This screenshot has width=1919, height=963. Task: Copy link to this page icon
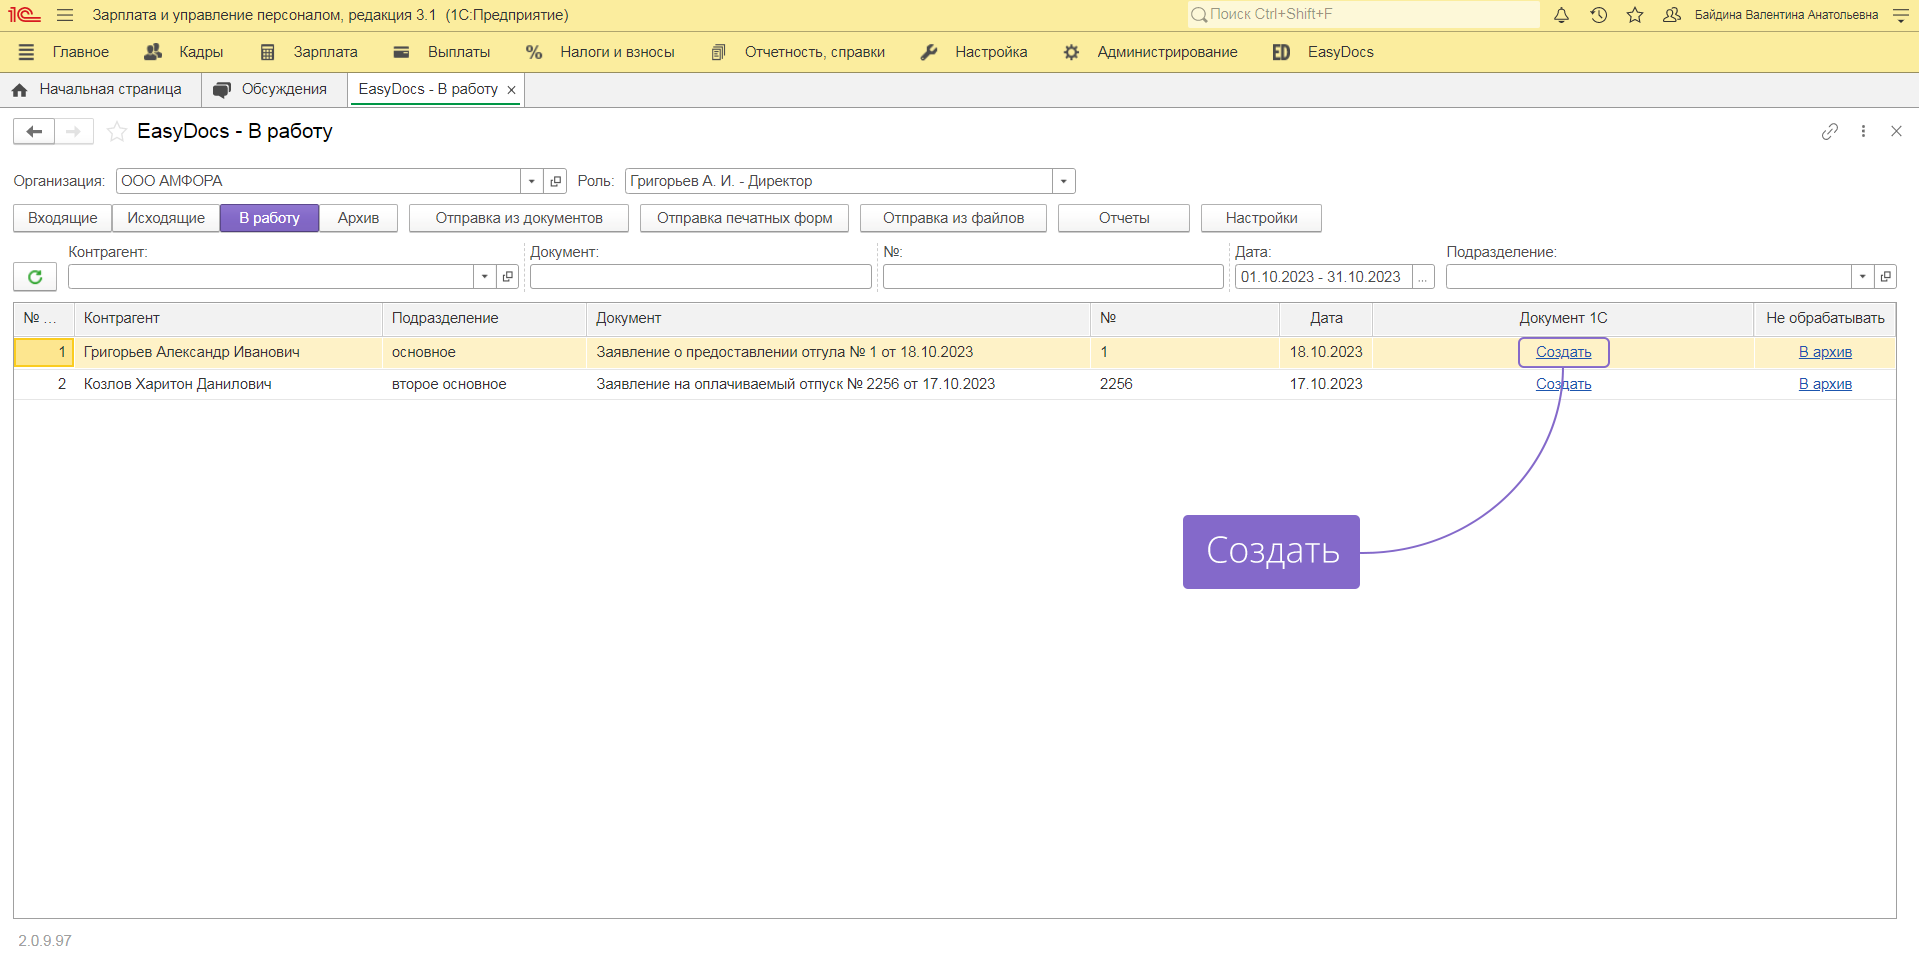pyautogui.click(x=1829, y=132)
